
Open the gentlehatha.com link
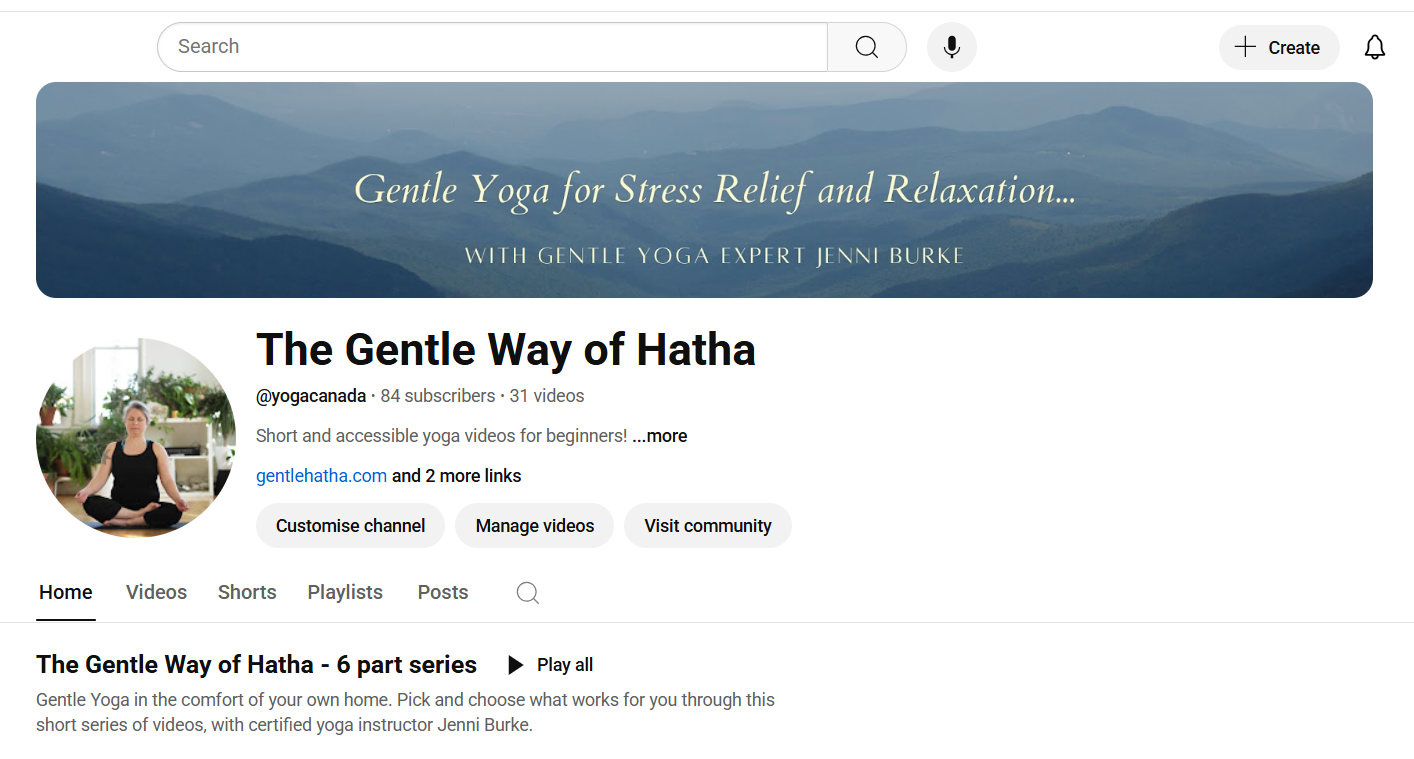click(321, 476)
